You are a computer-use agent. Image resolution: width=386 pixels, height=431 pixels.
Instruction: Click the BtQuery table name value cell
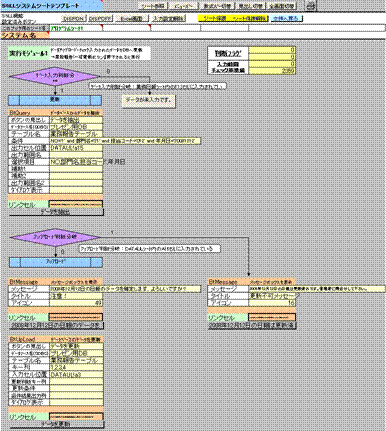click(x=76, y=134)
